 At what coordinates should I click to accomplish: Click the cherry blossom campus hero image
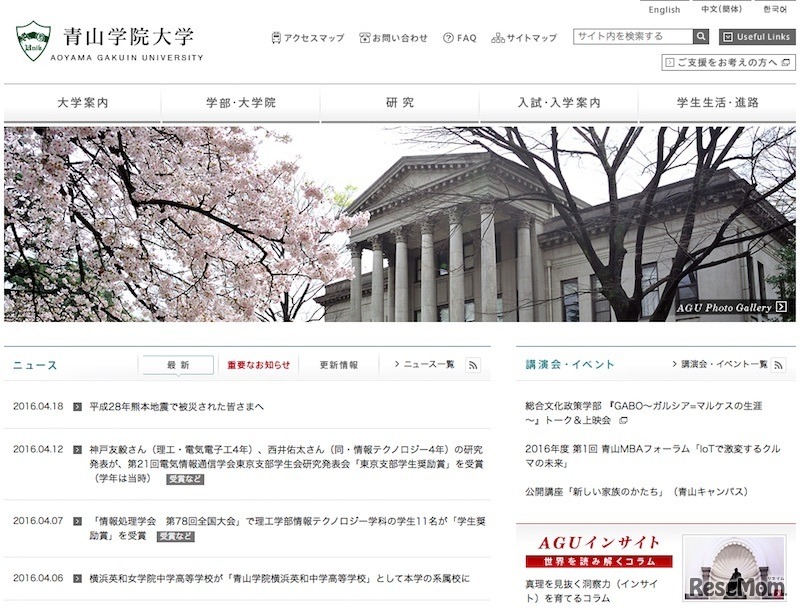[399, 224]
